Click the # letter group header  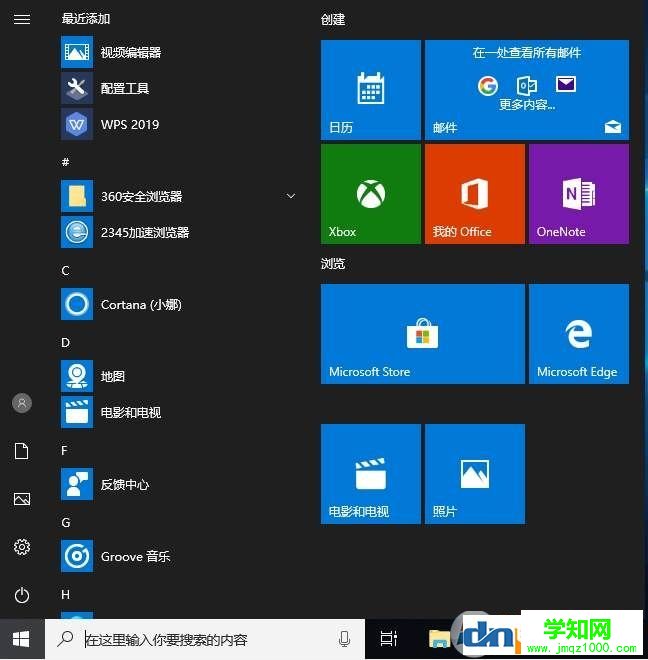pos(65,162)
